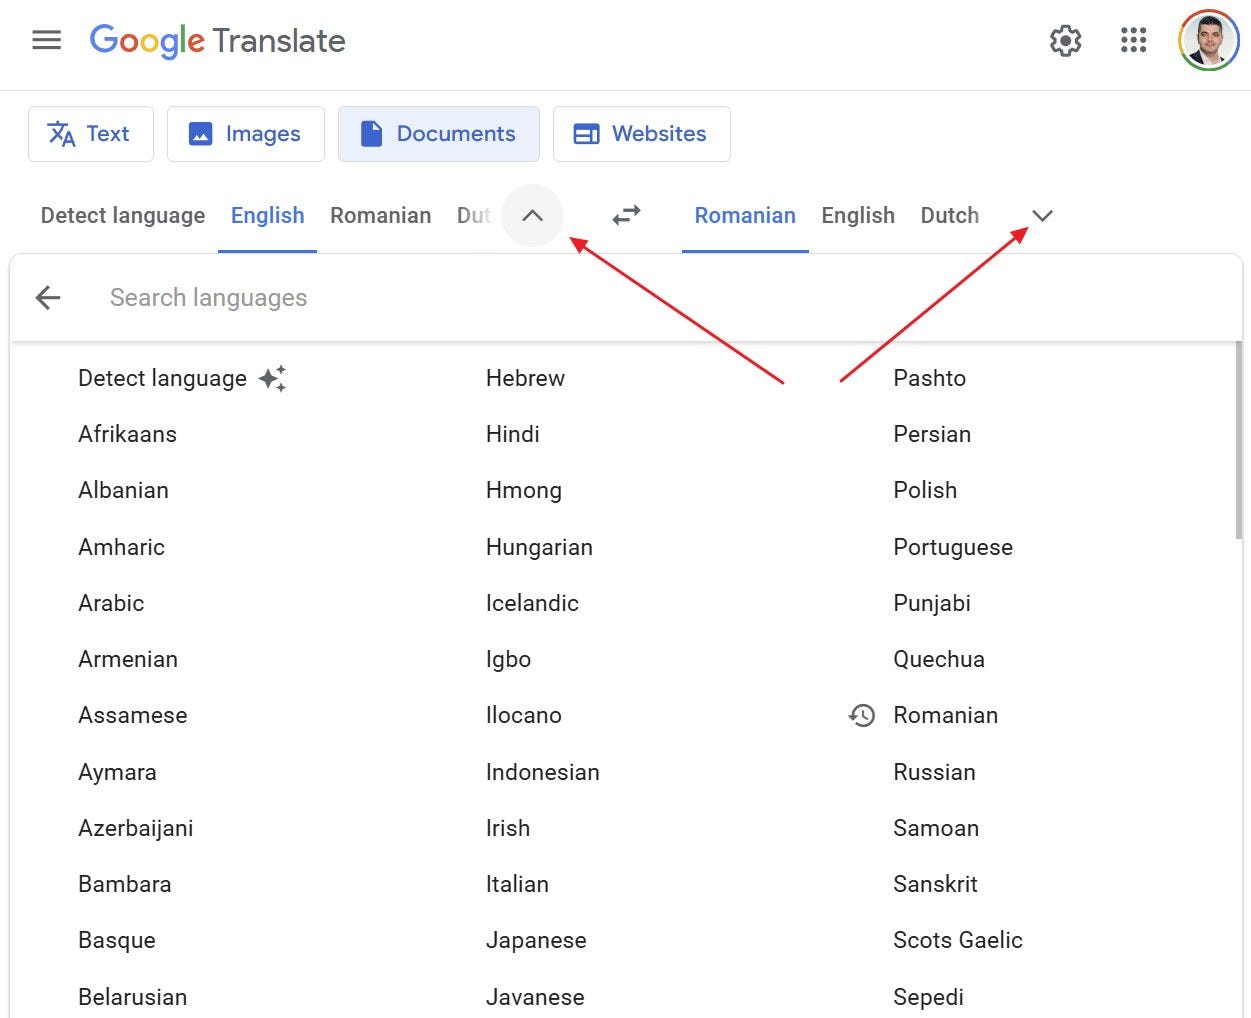This screenshot has height=1018, width=1251.
Task: Open the hamburger main menu
Action: tap(46, 40)
